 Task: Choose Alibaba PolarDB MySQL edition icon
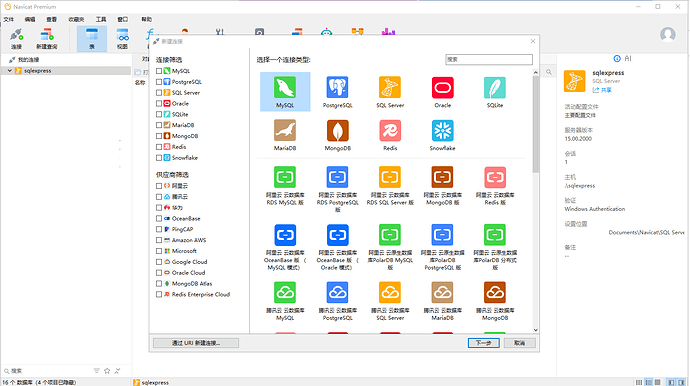pyautogui.click(x=390, y=235)
